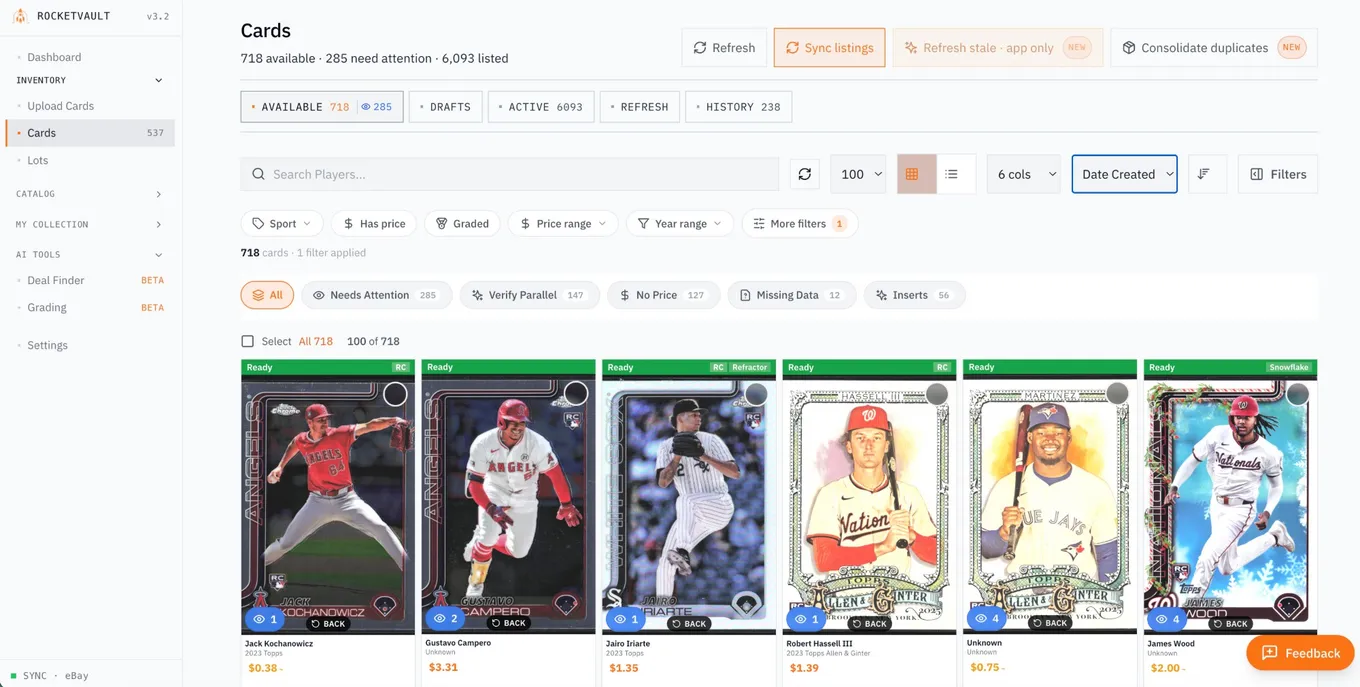Select the No Price filter chip
The height and width of the screenshot is (687, 1360).
663,295
